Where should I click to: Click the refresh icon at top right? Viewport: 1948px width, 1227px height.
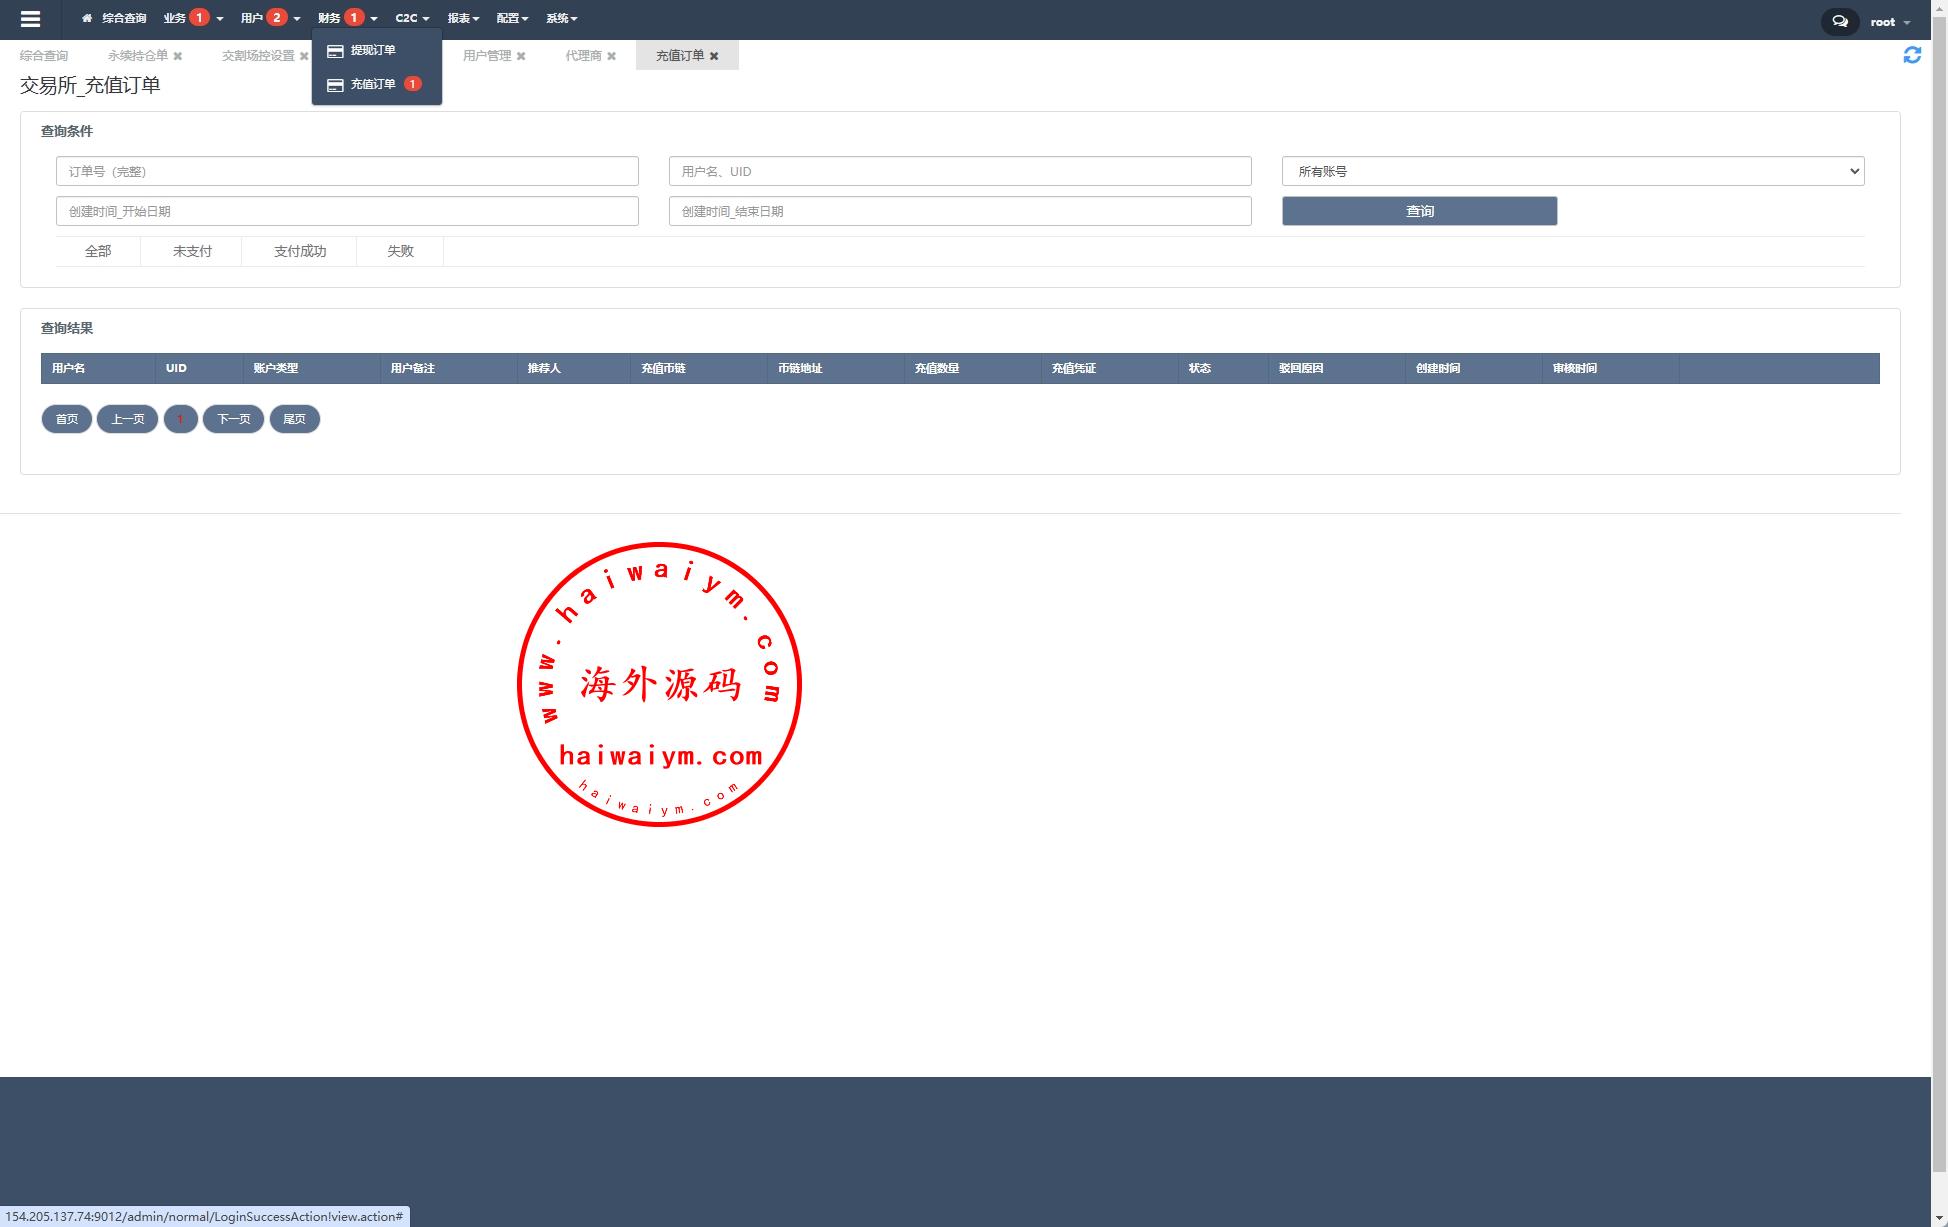coord(1911,55)
